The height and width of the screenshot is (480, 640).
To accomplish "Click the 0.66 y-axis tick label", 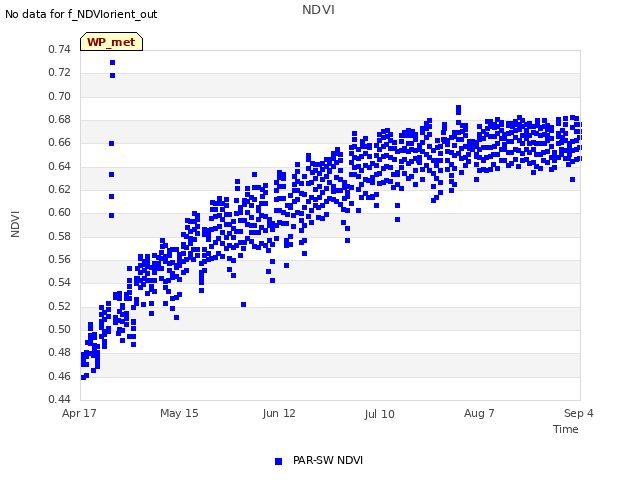I will tap(60, 142).
